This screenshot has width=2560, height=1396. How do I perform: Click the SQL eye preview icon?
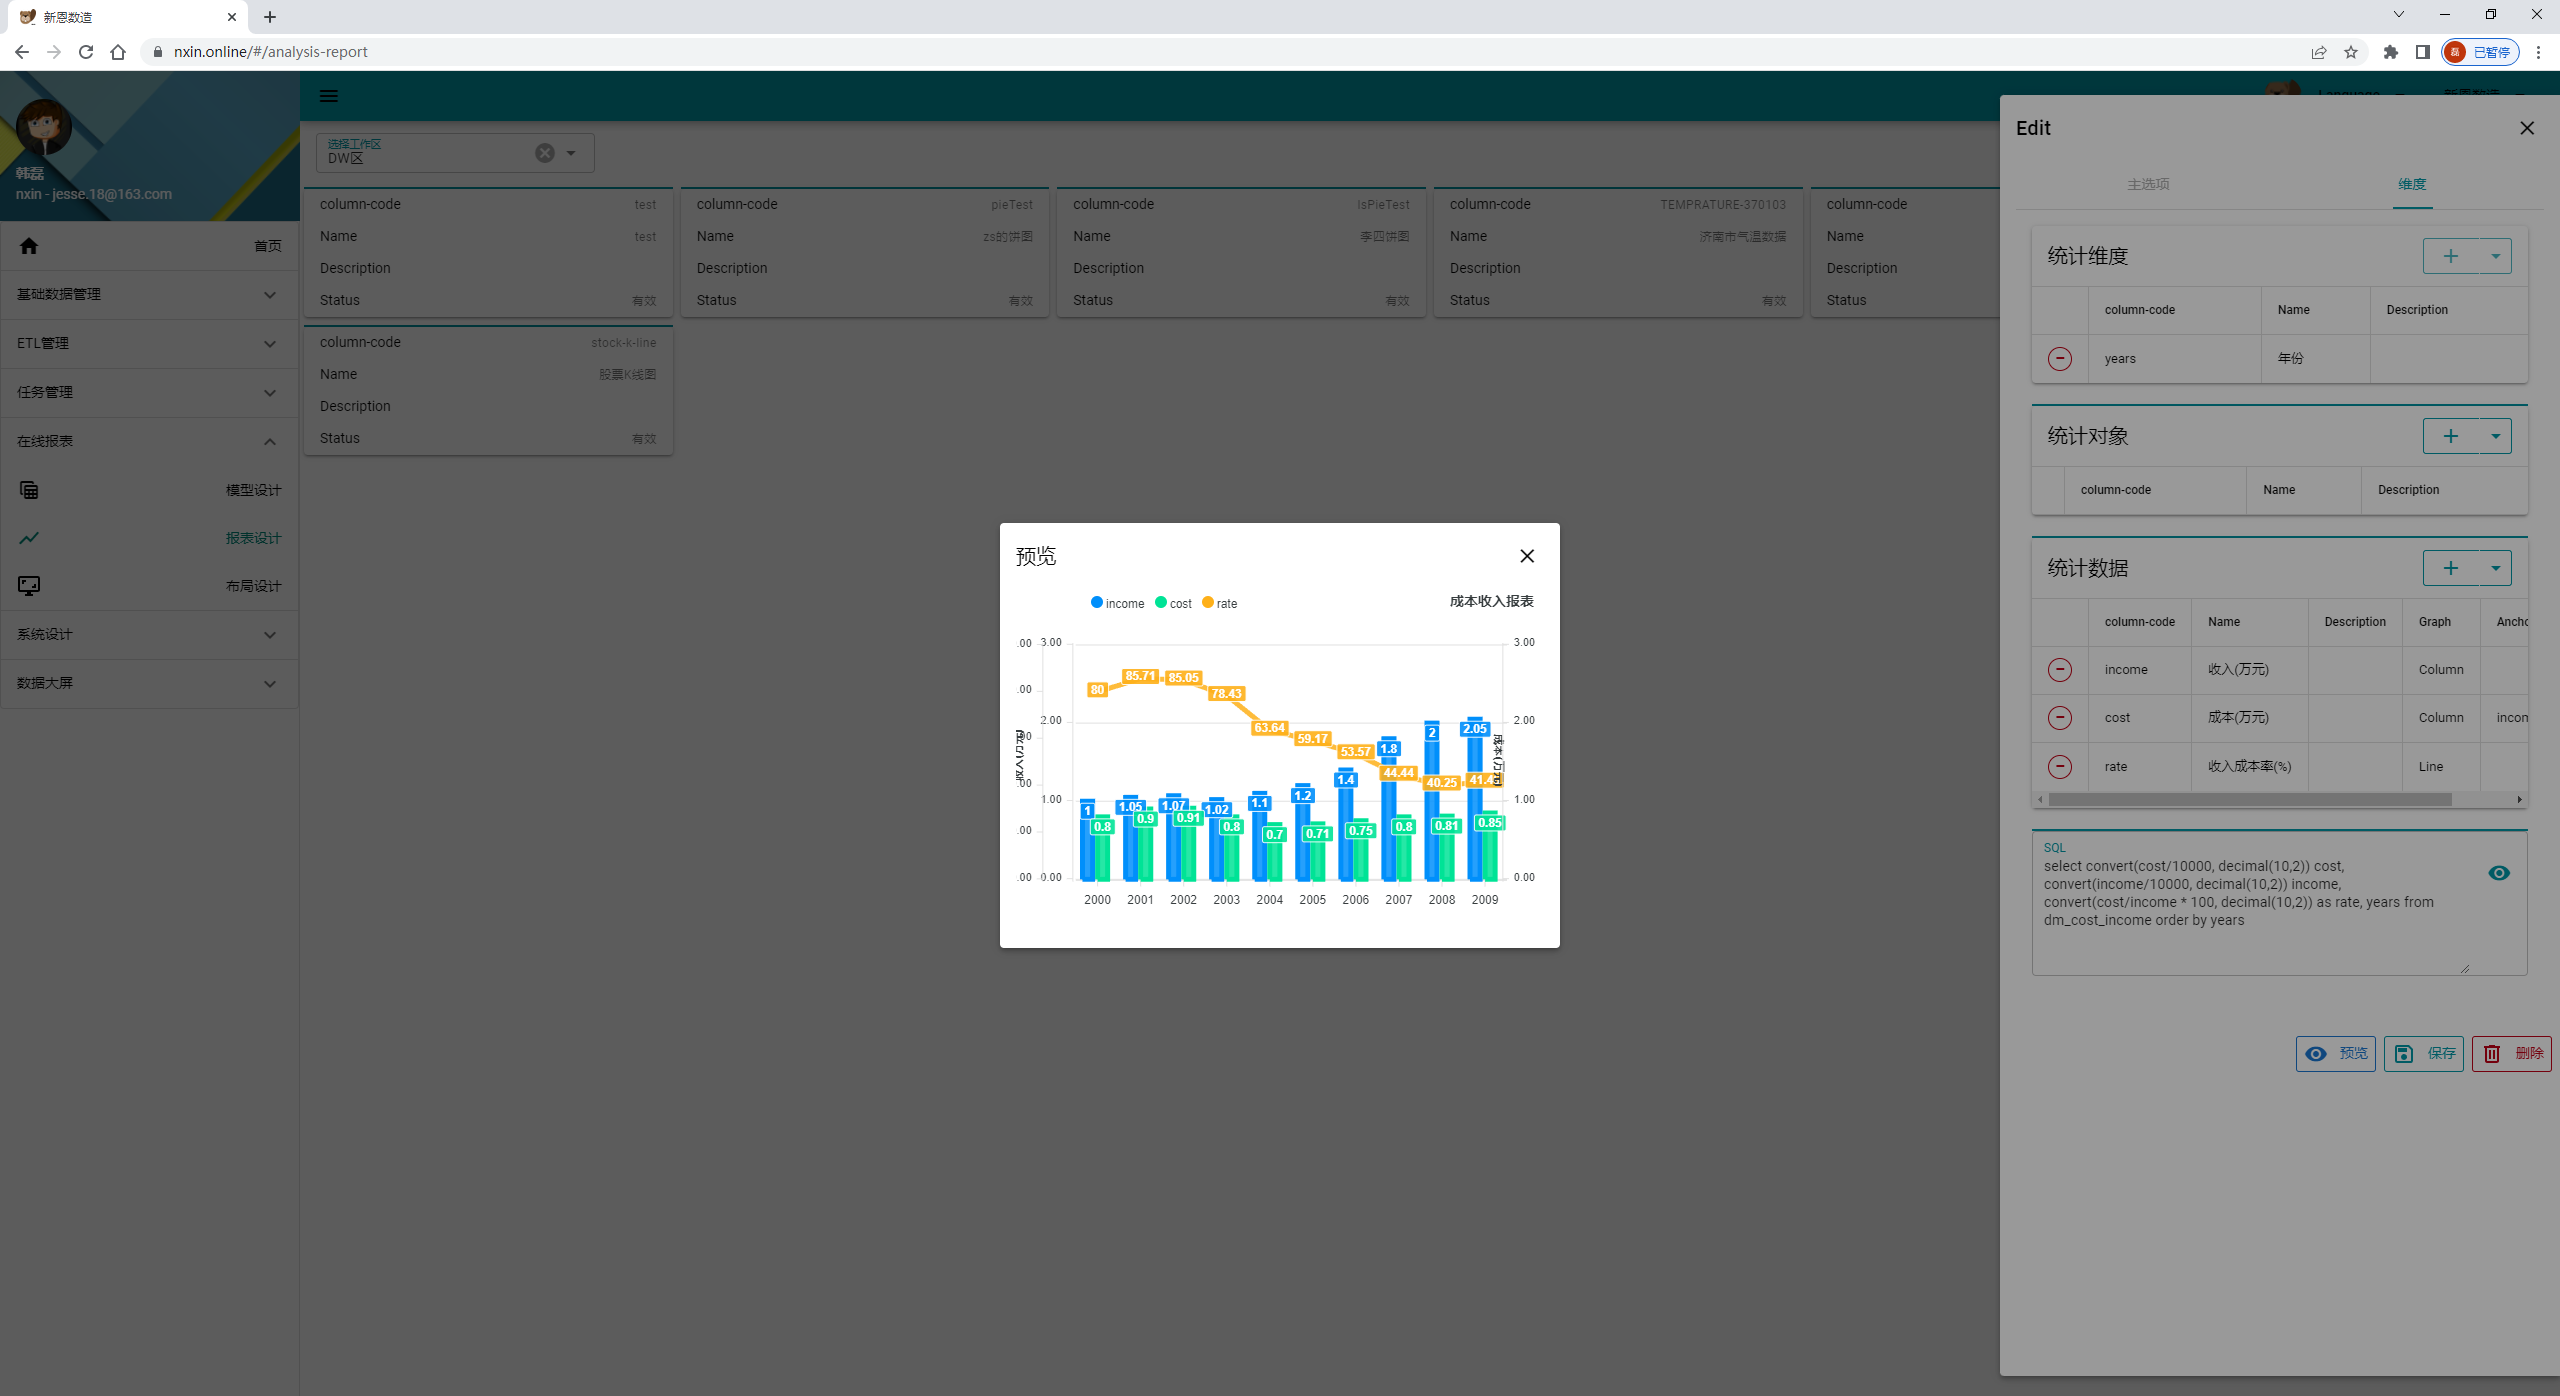pyautogui.click(x=2498, y=873)
